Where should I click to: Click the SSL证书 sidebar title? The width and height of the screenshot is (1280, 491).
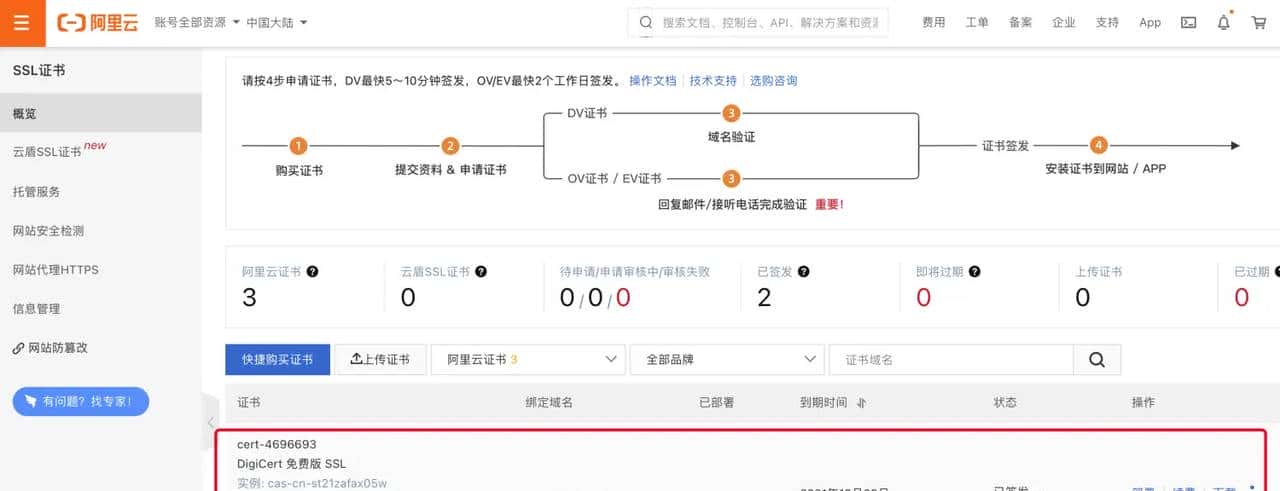click(39, 71)
